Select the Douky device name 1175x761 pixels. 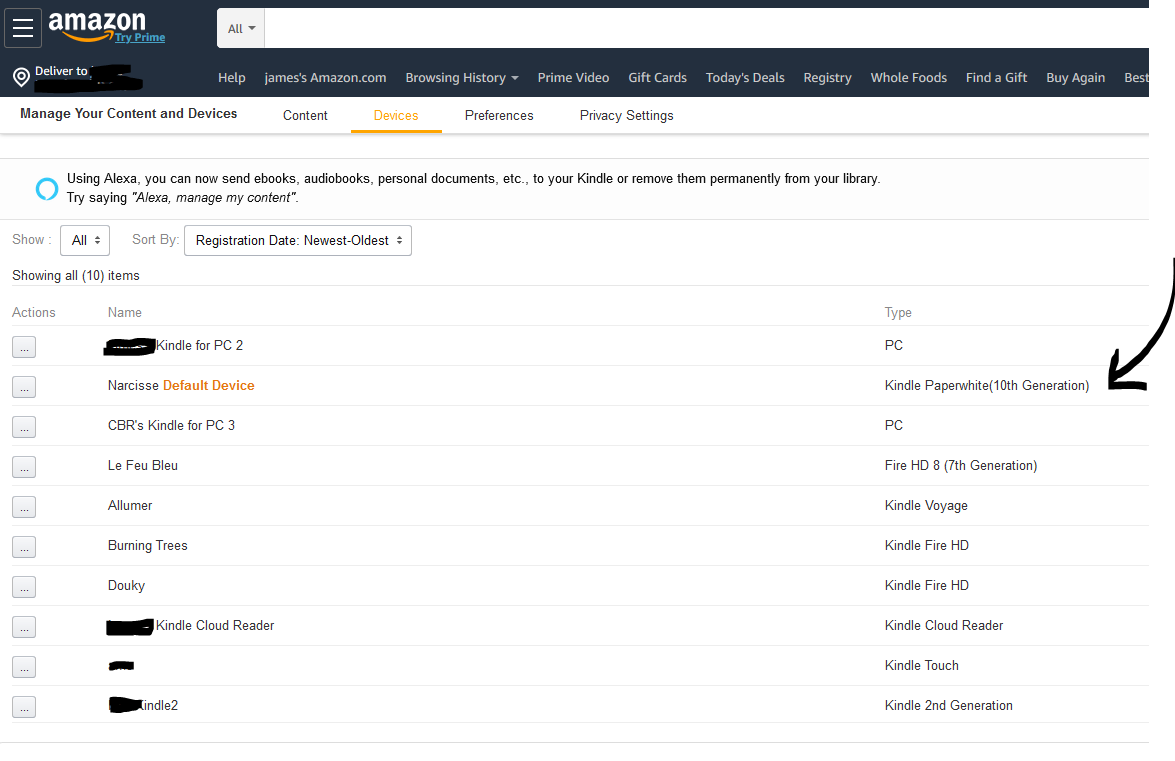click(x=126, y=586)
